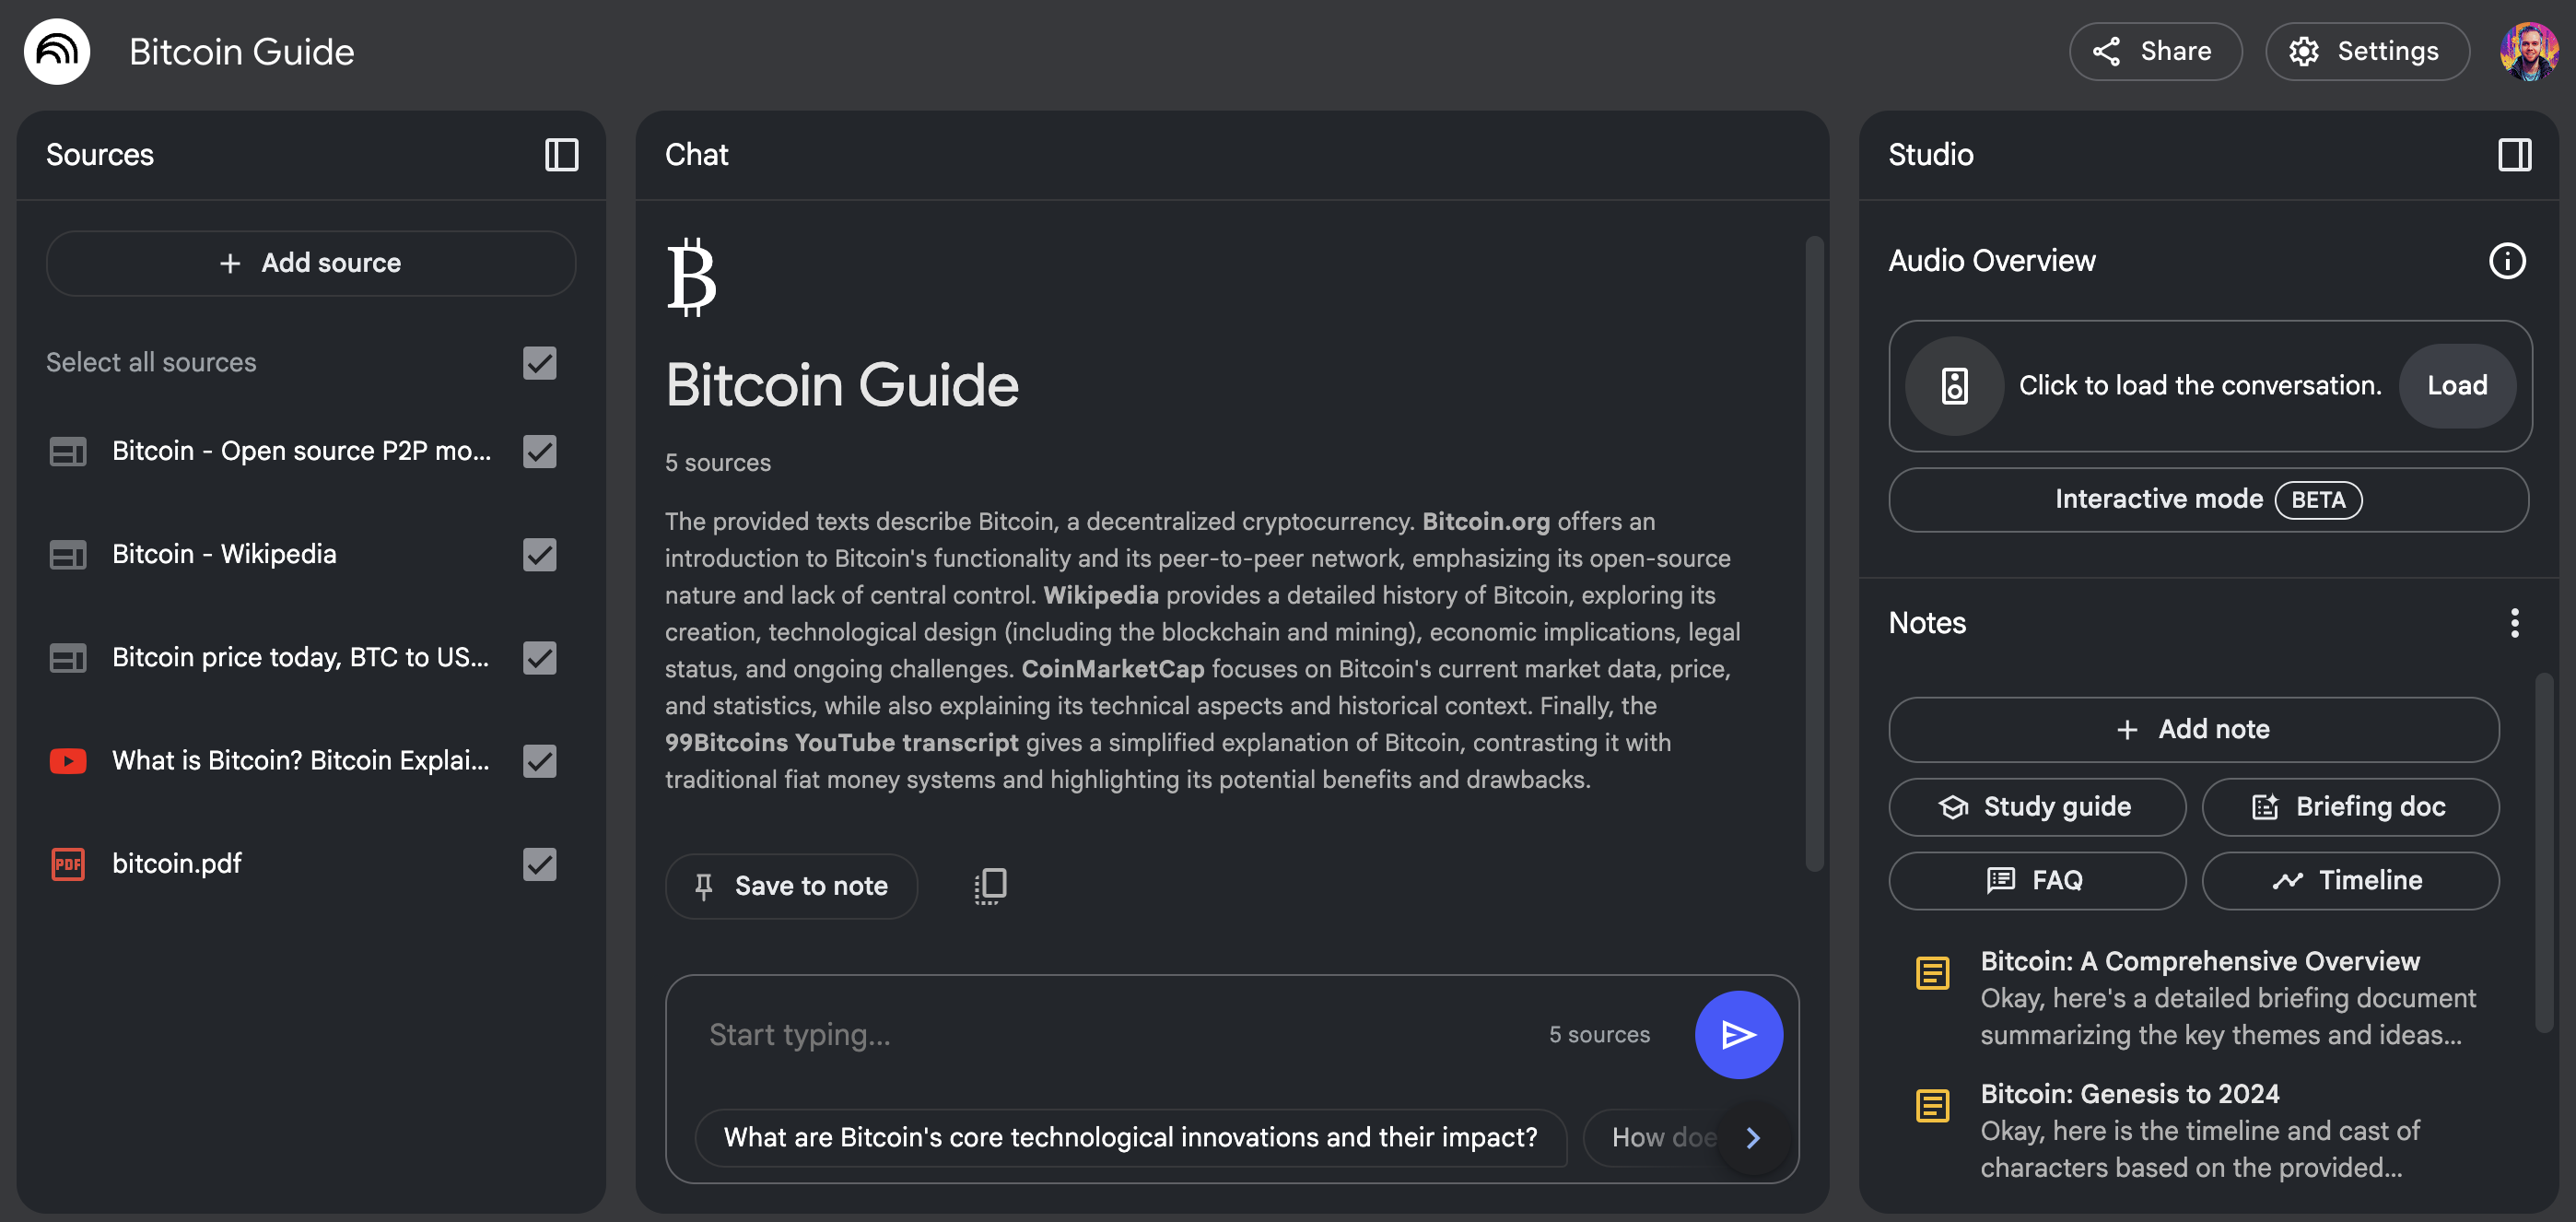The height and width of the screenshot is (1222, 2576).
Task: Click the send message arrow icon
Action: (x=1739, y=1035)
